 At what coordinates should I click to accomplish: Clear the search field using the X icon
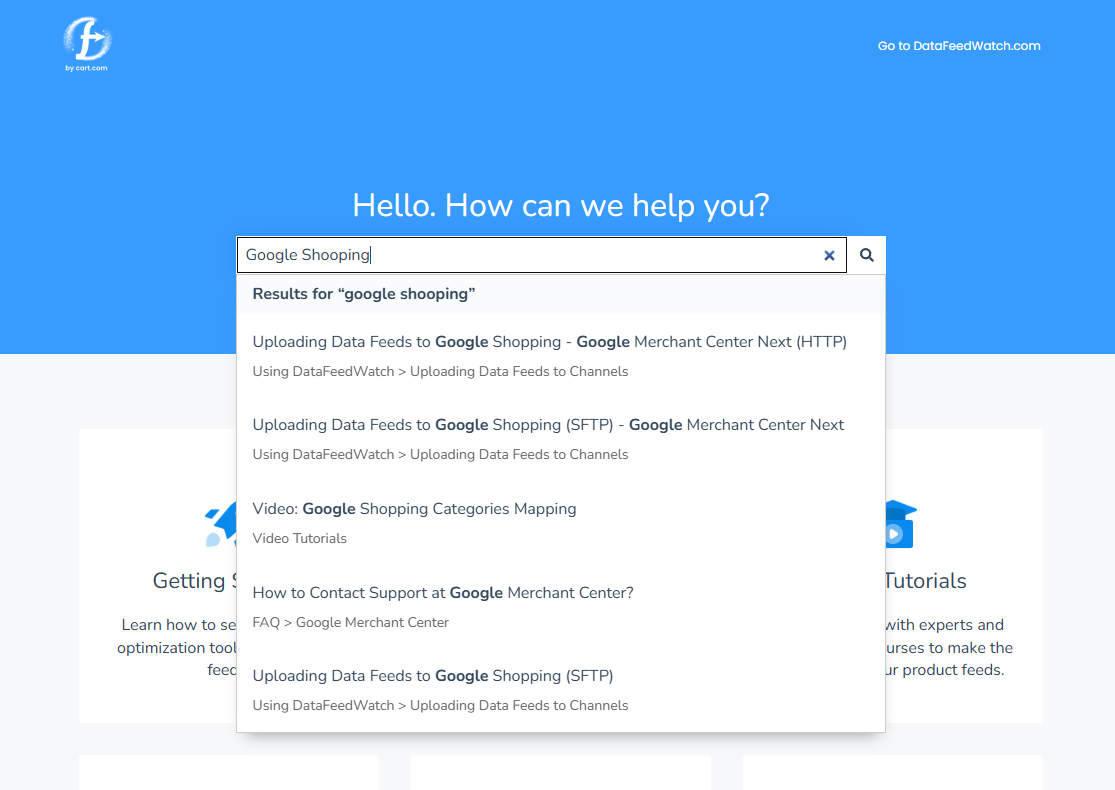coord(829,255)
